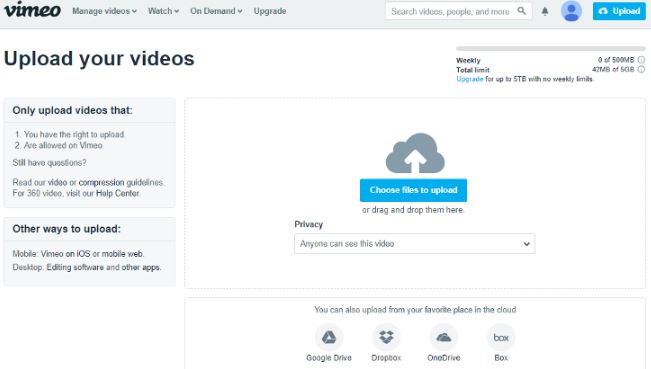Screen dimensions: 651x369
Task: Click the Upgrade link under storage limits
Action: (x=470, y=79)
